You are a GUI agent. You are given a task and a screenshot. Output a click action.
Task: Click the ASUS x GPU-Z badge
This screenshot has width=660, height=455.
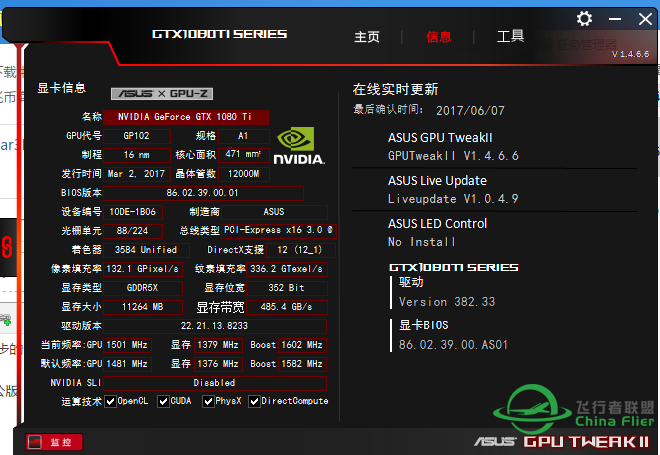[162, 93]
